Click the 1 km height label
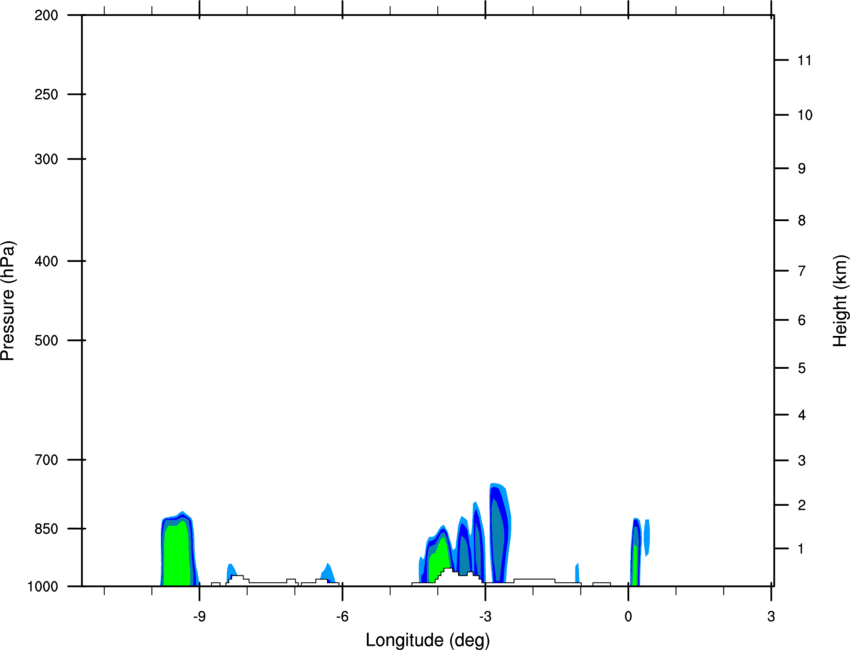This screenshot has height=650, width=850. click(x=801, y=549)
